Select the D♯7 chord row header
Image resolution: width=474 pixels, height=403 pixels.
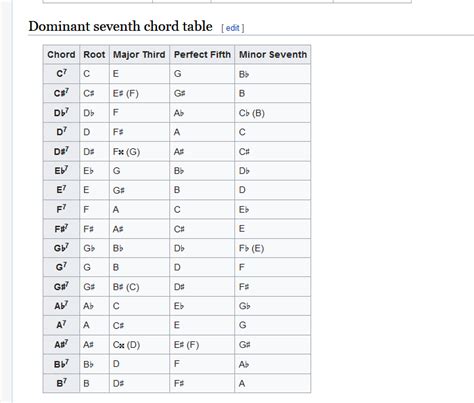pyautogui.click(x=61, y=151)
